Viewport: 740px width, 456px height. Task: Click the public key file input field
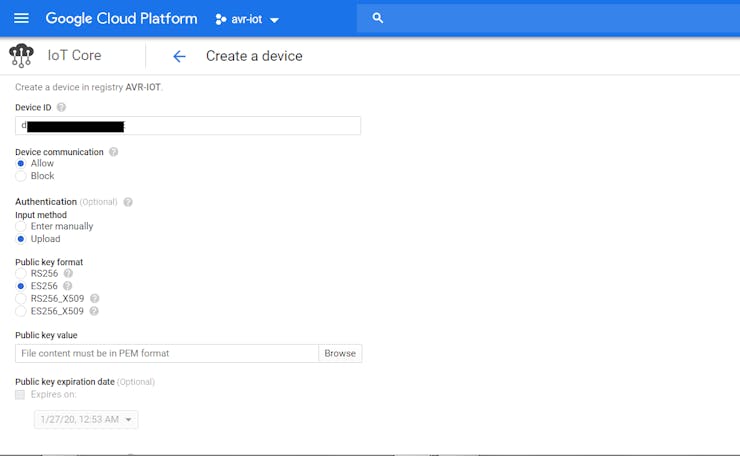point(167,353)
